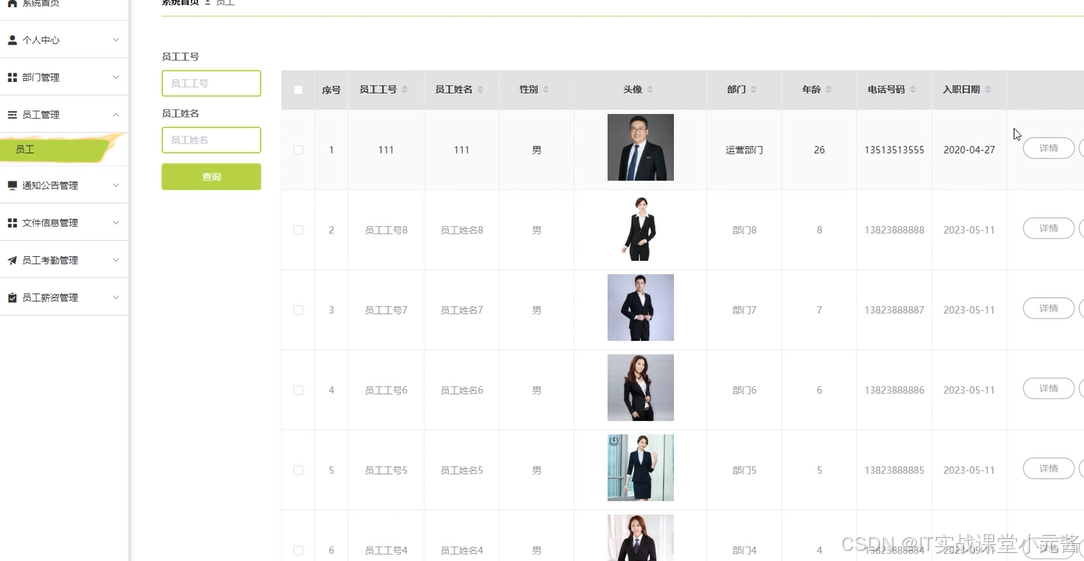Click phone number 13513513555
1084x561 pixels.
coord(894,150)
